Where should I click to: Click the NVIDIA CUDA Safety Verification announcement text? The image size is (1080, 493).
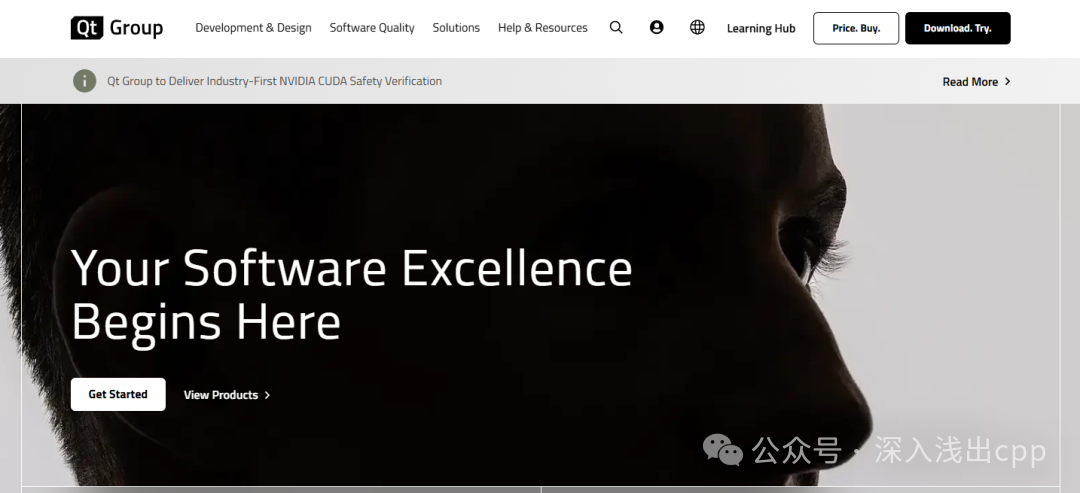pos(274,81)
